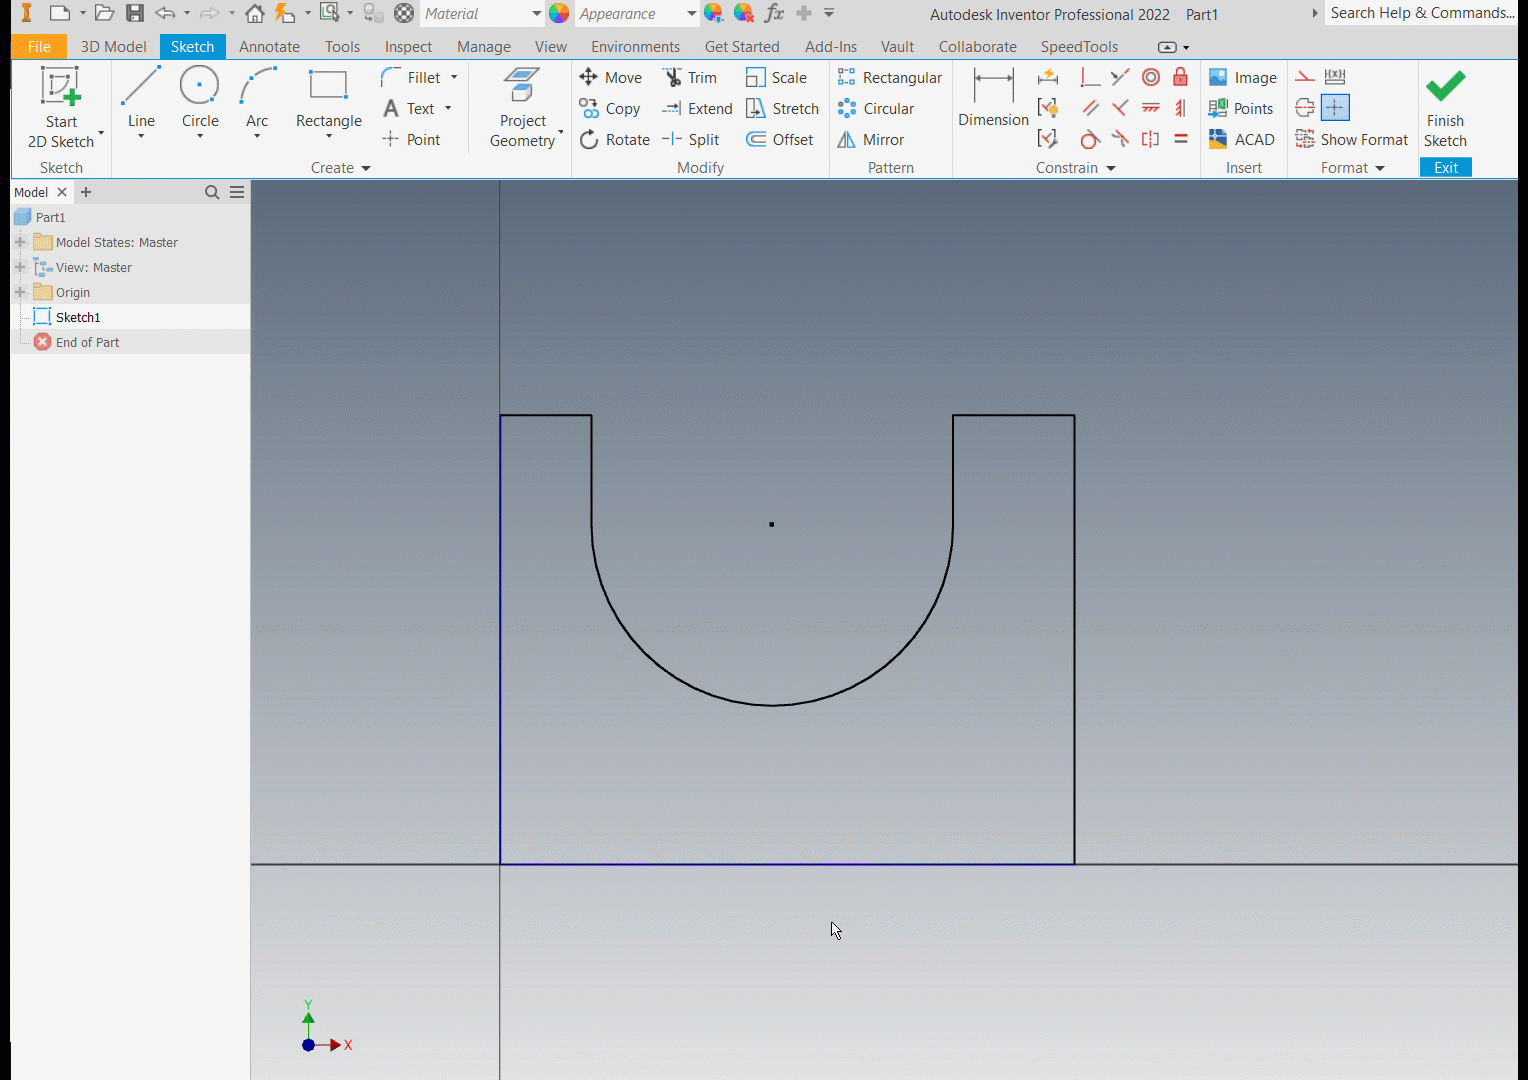Viewport: 1528px width, 1080px height.
Task: Save the part with the floppy disk icon
Action: [135, 13]
